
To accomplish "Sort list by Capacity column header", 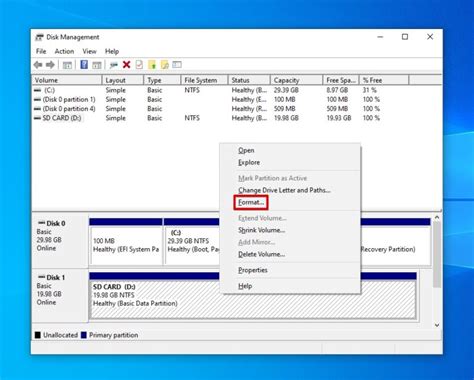I will click(296, 80).
